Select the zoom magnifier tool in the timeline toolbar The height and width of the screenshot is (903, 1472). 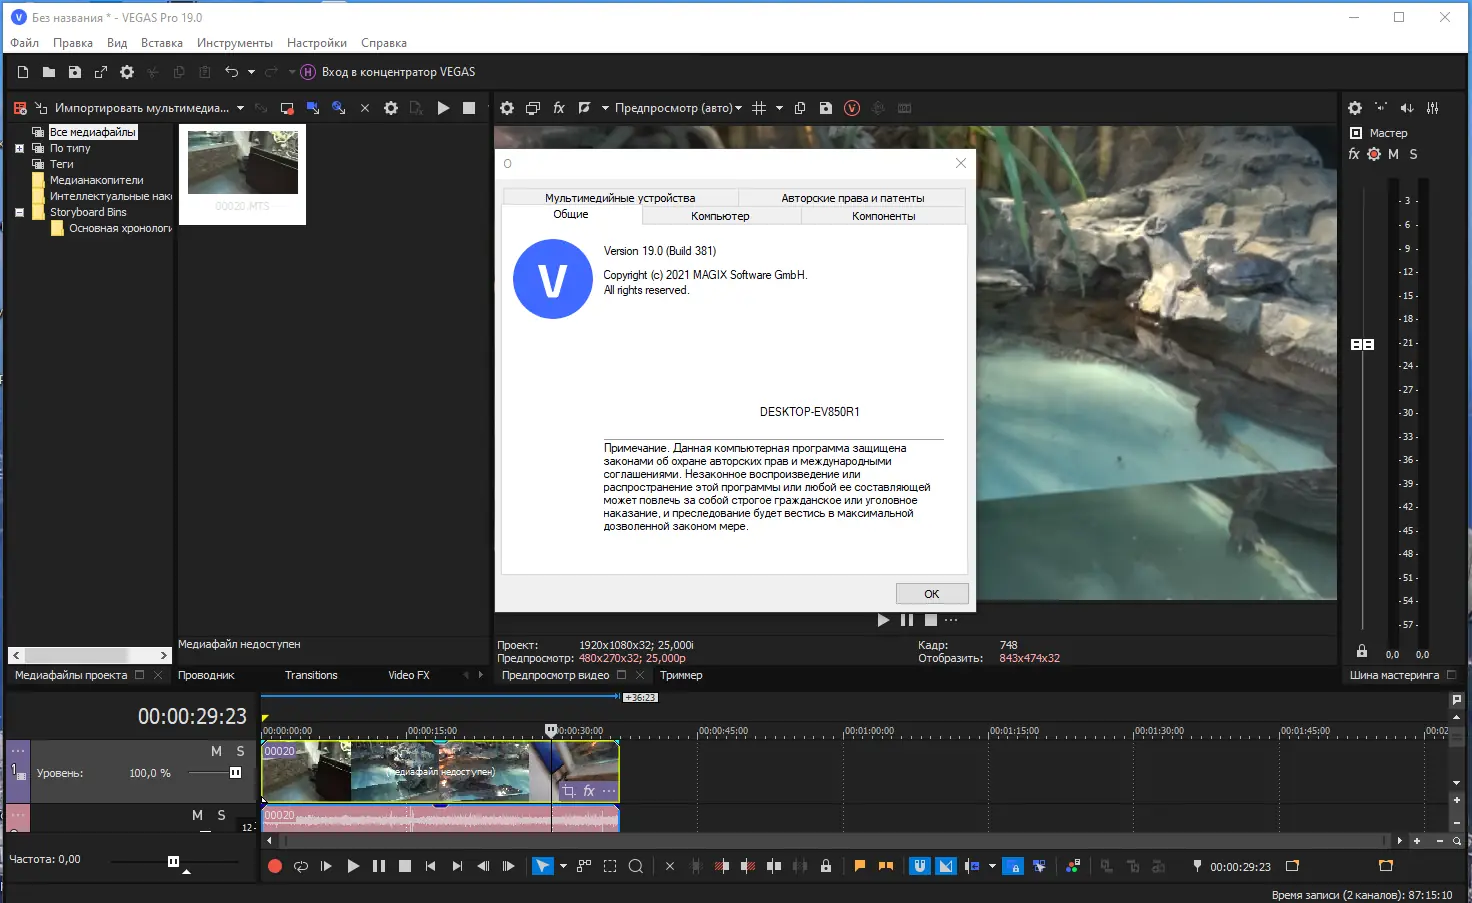pyautogui.click(x=635, y=867)
